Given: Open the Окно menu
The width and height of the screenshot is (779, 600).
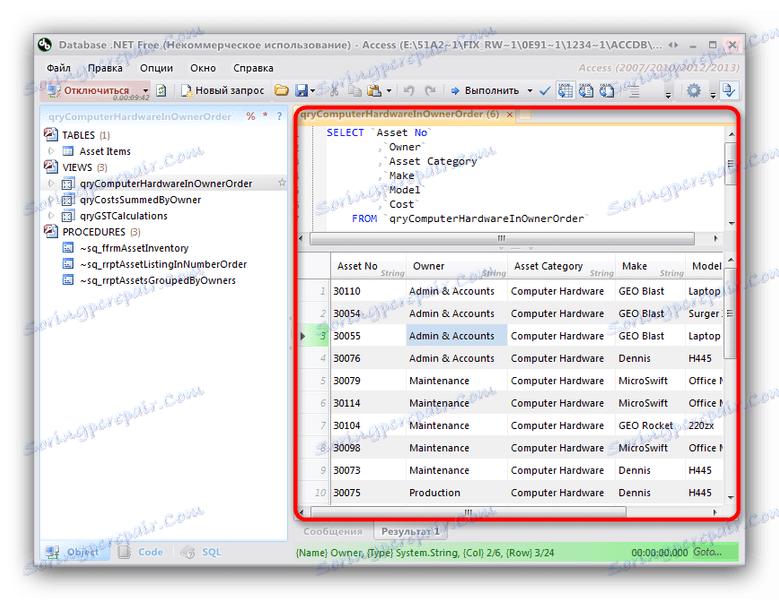Looking at the screenshot, I should (203, 68).
